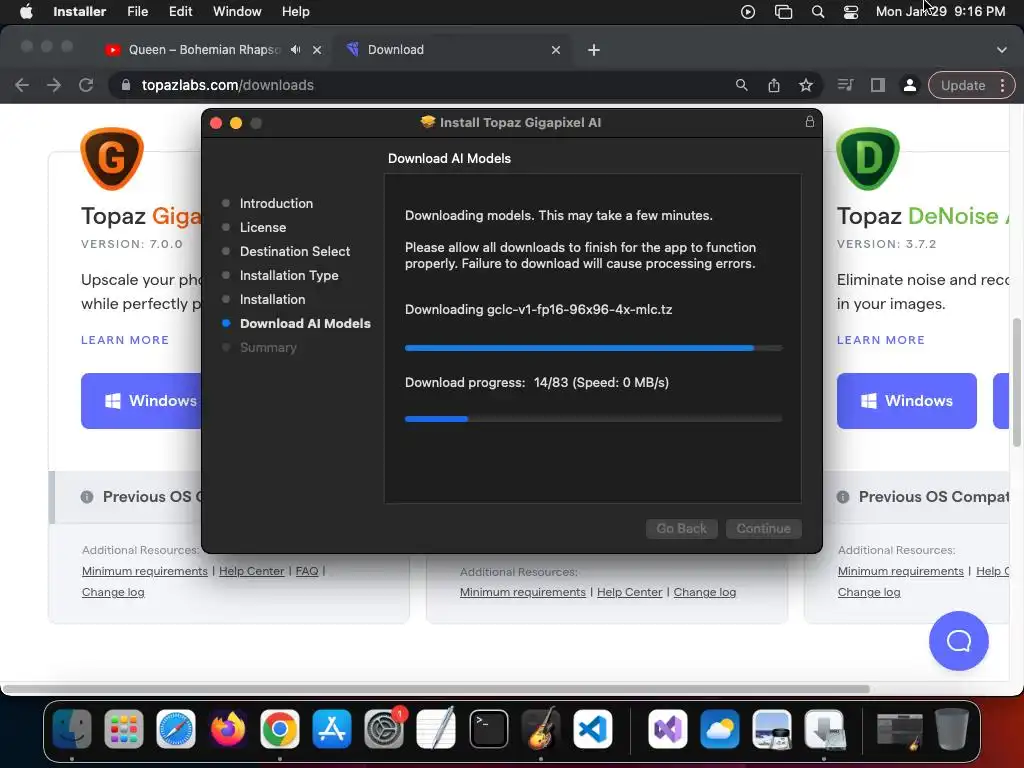
Task: Click the overall download progress bar
Action: click(x=593, y=419)
